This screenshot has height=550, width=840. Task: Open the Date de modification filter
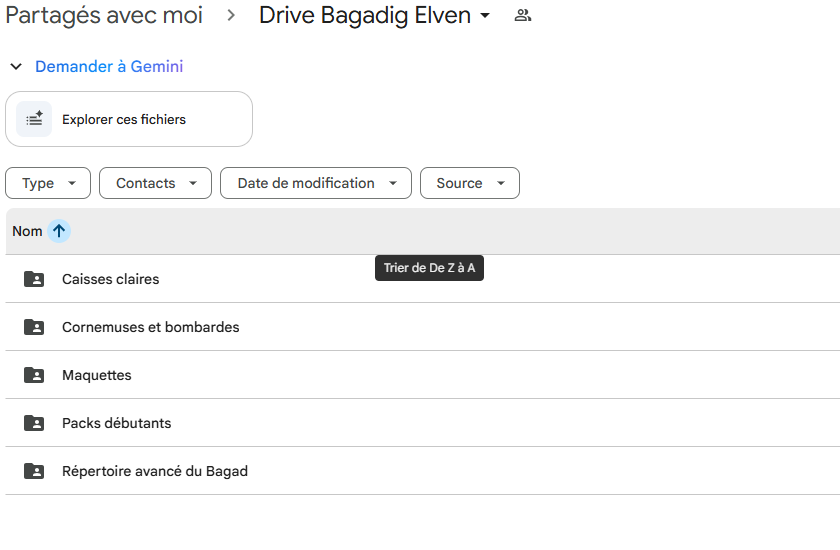(316, 183)
